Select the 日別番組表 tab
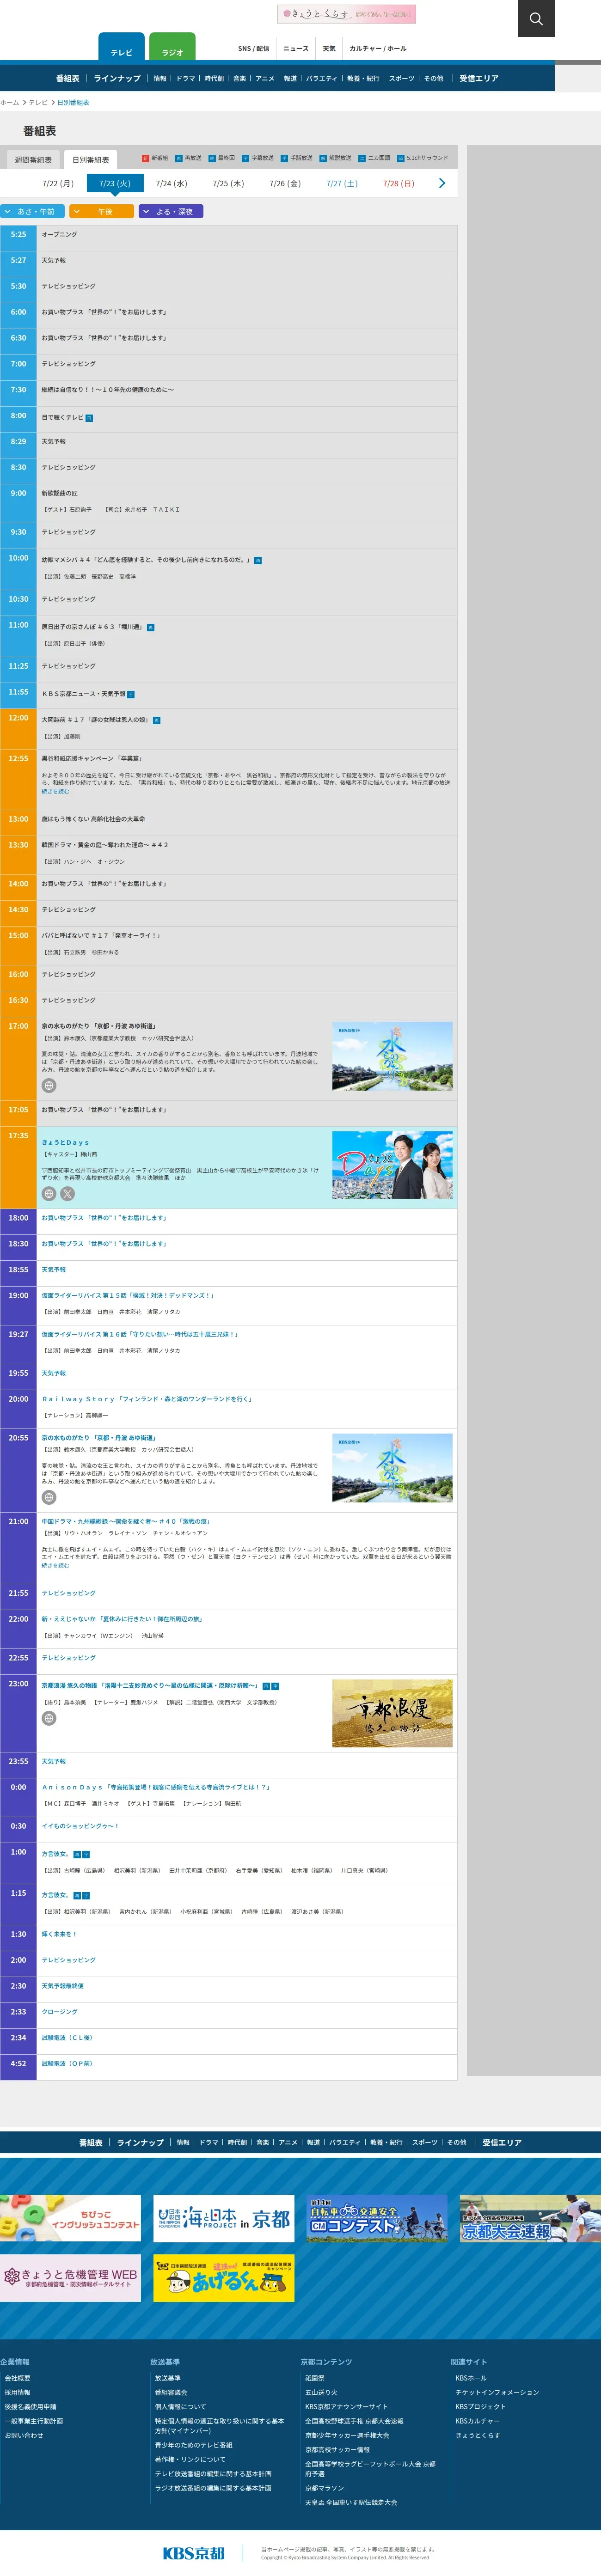The width and height of the screenshot is (601, 2576). click(x=91, y=160)
